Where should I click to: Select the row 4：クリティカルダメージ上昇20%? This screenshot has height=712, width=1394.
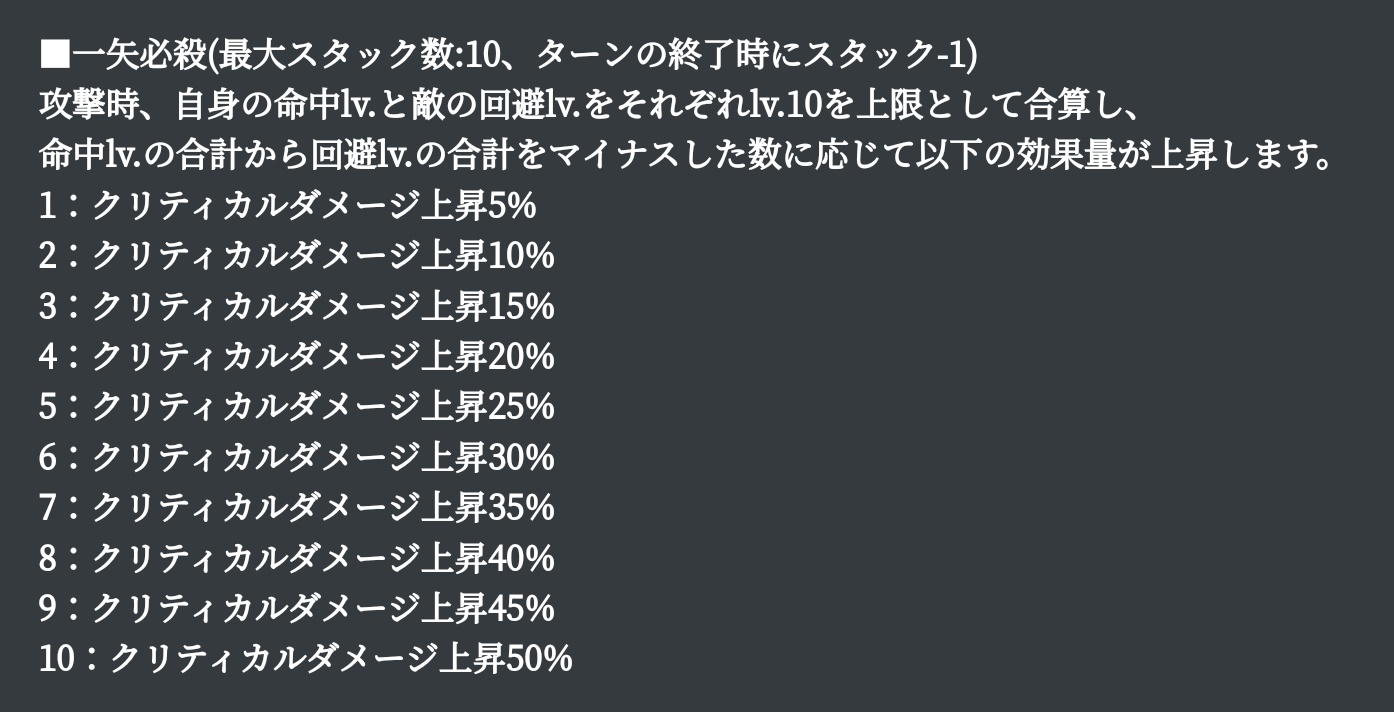pyautogui.click(x=296, y=356)
